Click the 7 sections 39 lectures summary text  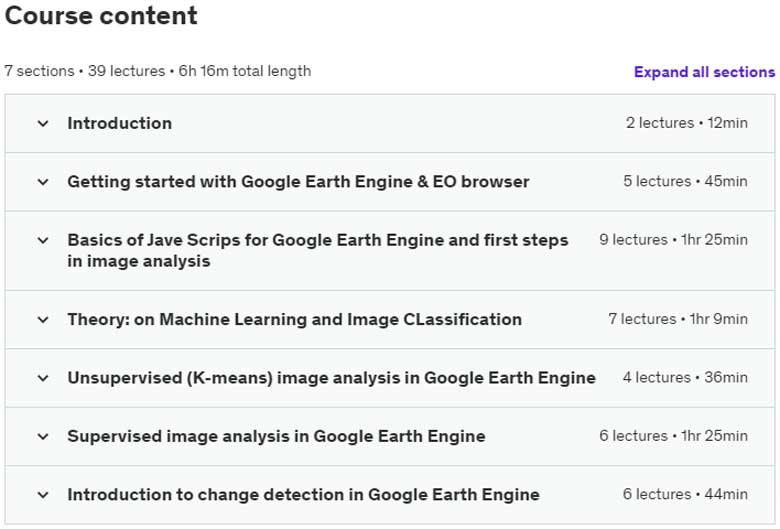tap(158, 71)
